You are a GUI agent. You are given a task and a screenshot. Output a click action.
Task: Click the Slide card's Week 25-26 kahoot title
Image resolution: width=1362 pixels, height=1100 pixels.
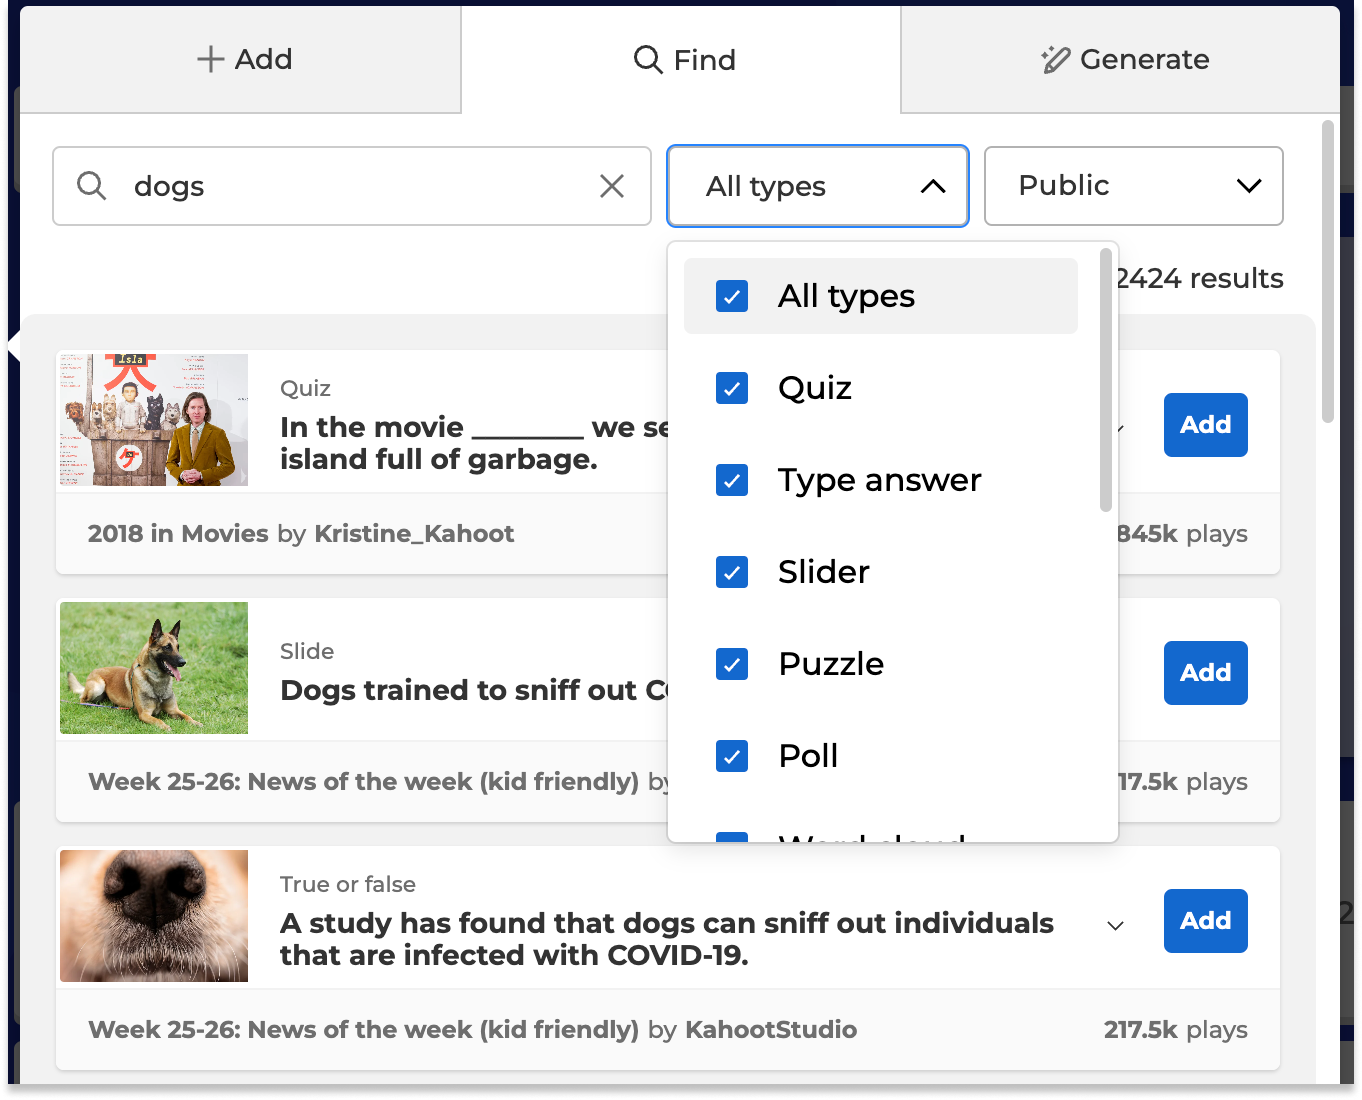pyautogui.click(x=363, y=782)
